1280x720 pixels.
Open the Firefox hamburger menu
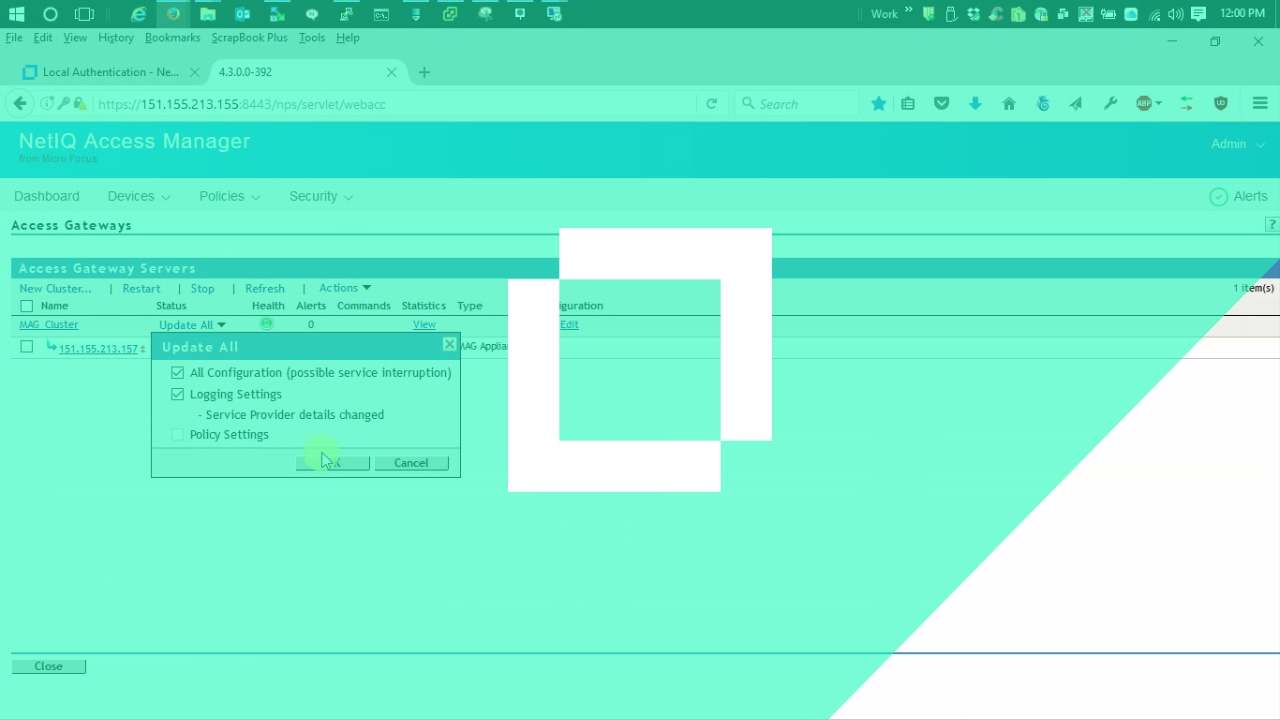tap(1260, 103)
